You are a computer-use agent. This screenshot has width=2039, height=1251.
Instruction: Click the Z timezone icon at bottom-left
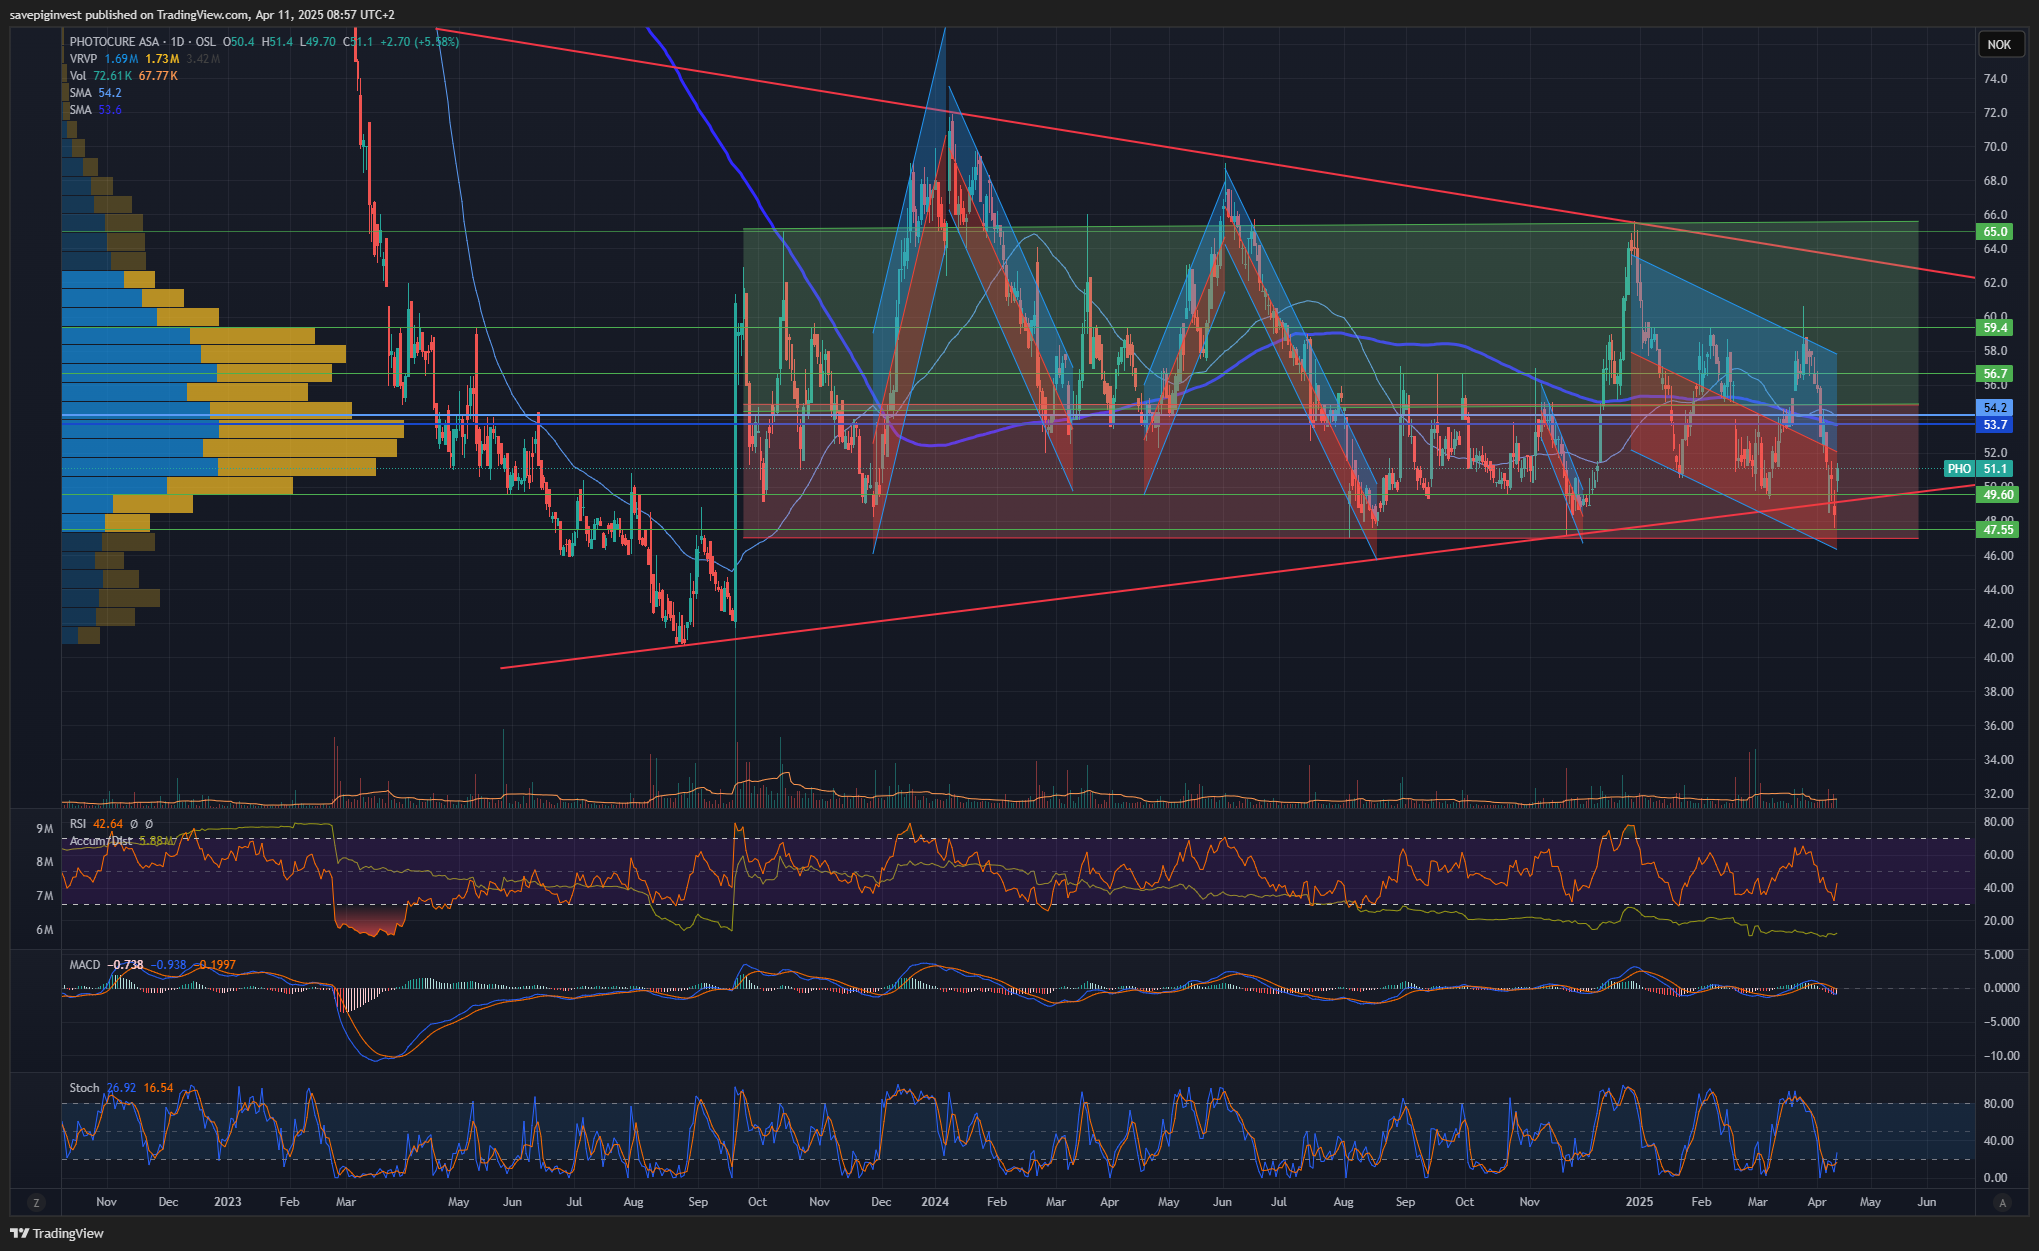point(36,1203)
